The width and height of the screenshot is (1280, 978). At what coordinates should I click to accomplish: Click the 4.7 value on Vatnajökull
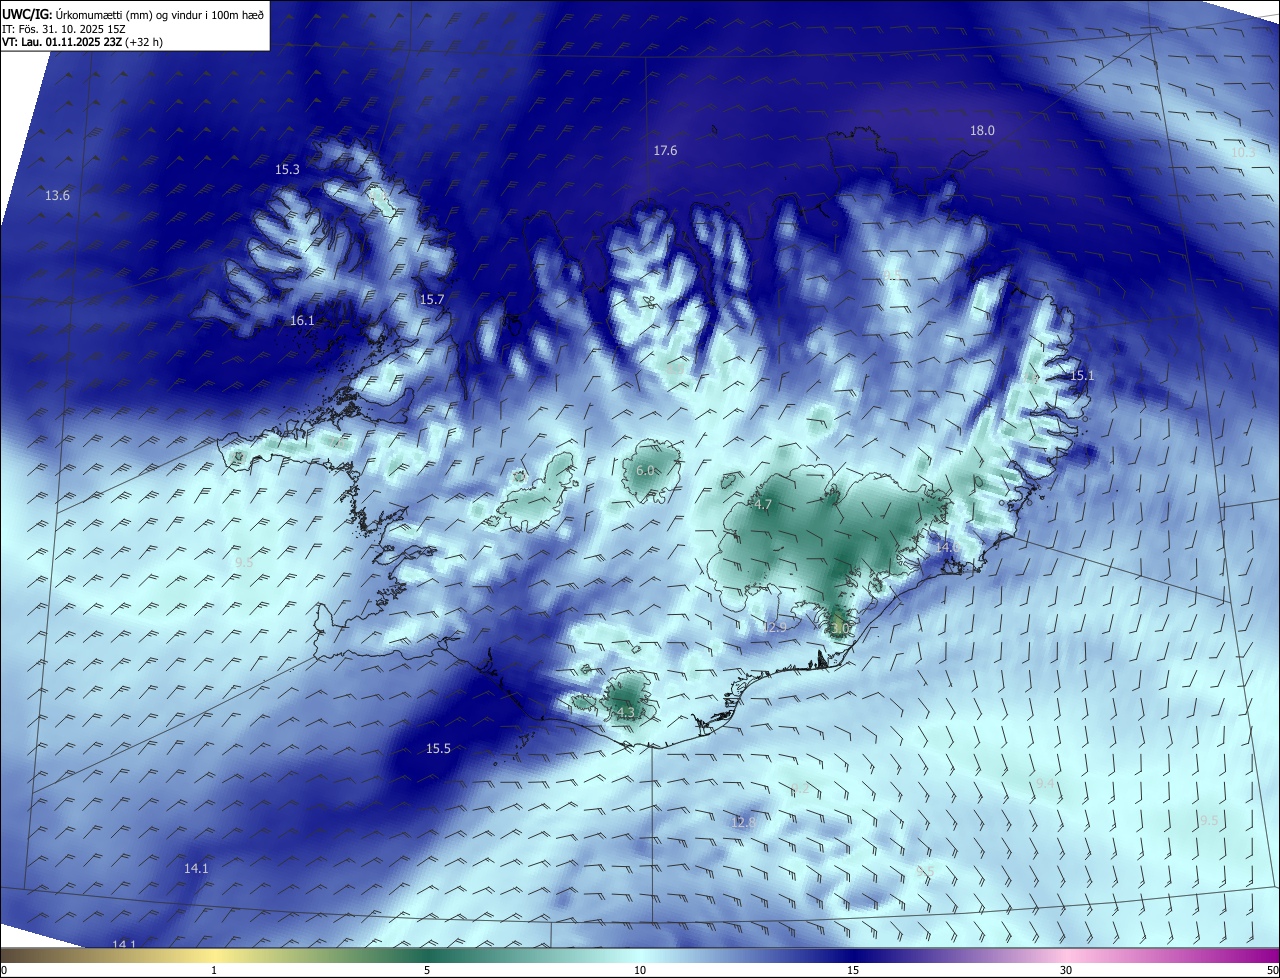(x=763, y=505)
